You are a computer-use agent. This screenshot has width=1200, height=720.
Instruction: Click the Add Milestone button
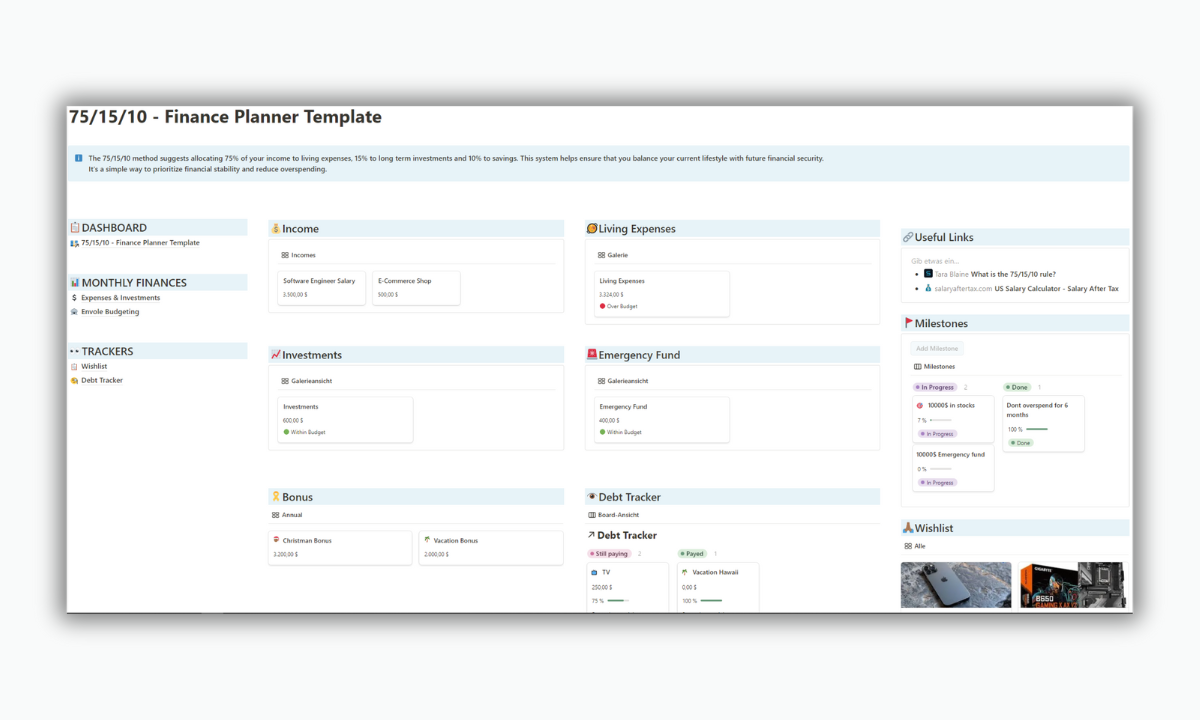point(937,348)
